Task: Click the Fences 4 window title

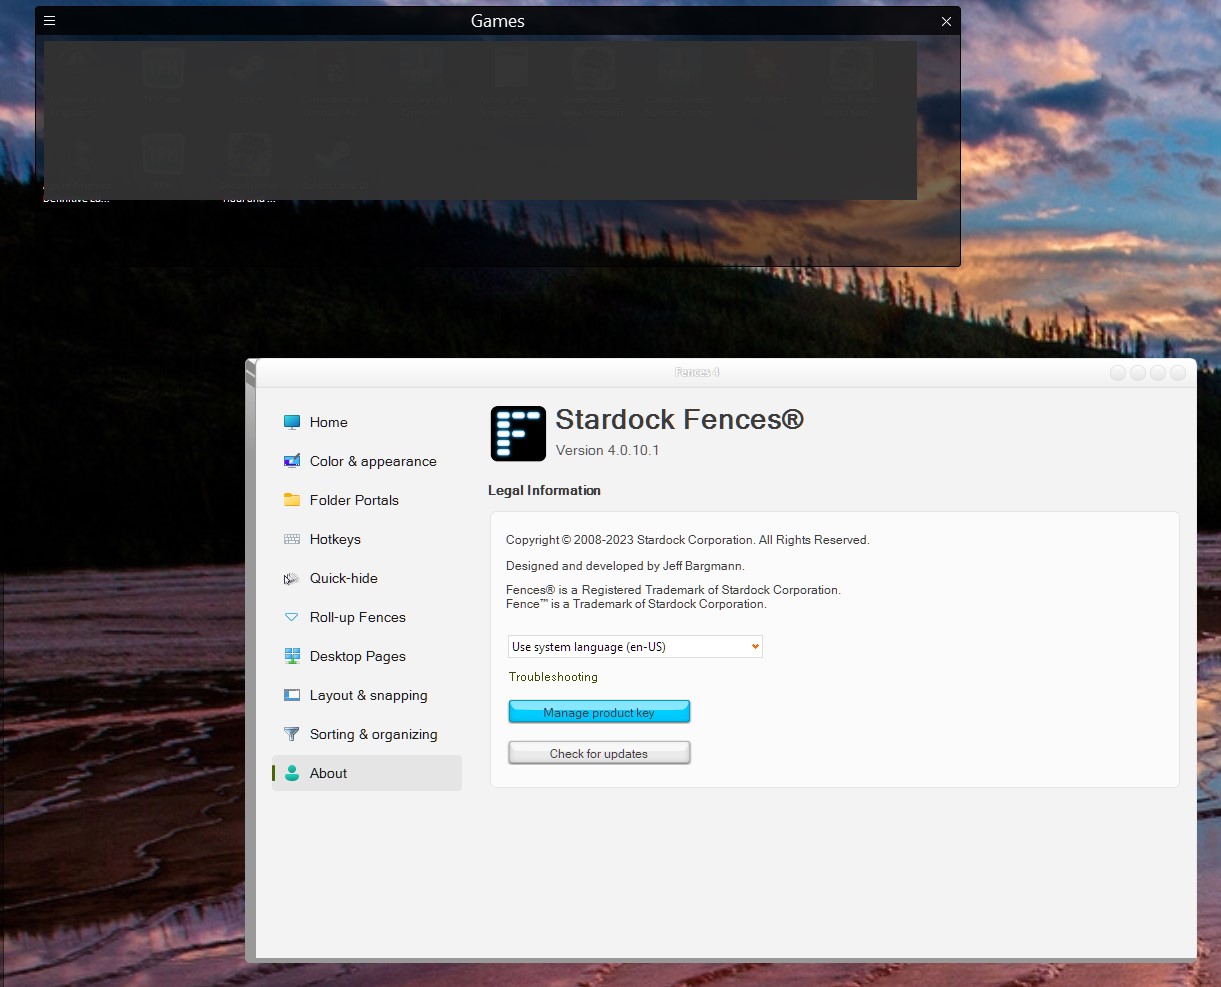Action: pos(697,372)
